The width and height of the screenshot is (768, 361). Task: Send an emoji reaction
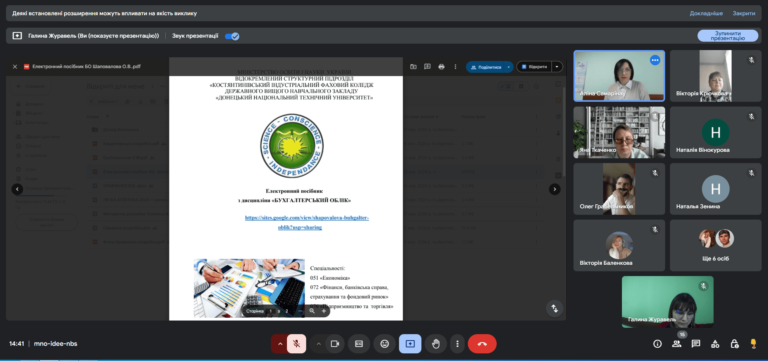384,344
